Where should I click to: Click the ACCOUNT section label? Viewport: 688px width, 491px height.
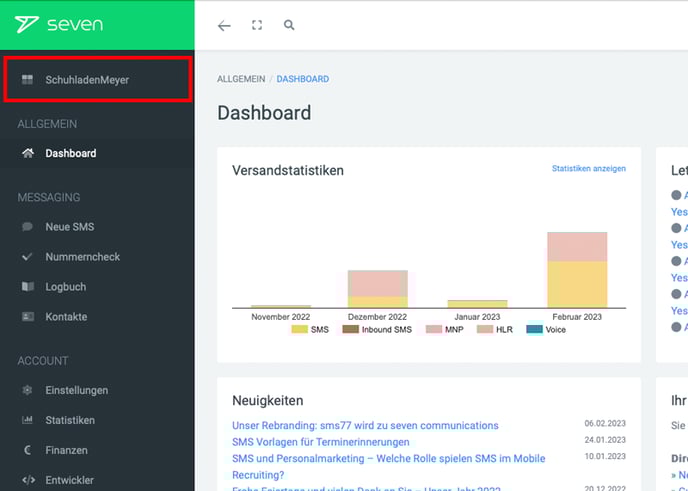pyautogui.click(x=43, y=361)
